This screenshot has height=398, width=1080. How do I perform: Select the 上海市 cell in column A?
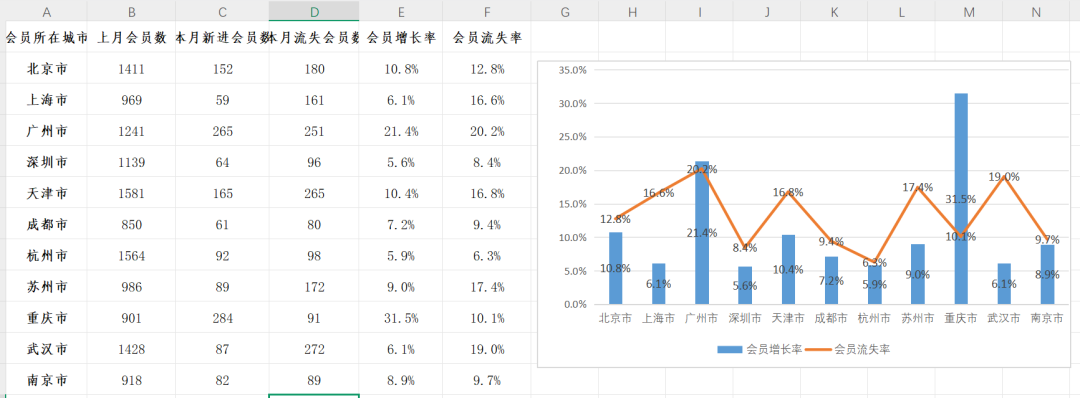click(47, 100)
